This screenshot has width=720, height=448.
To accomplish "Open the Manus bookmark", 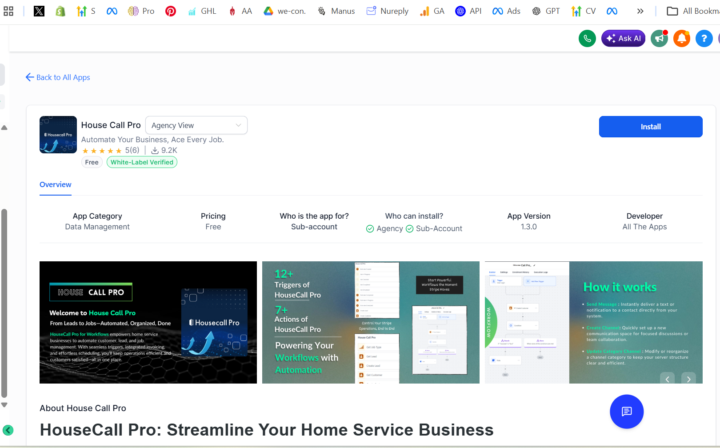I will point(336,11).
